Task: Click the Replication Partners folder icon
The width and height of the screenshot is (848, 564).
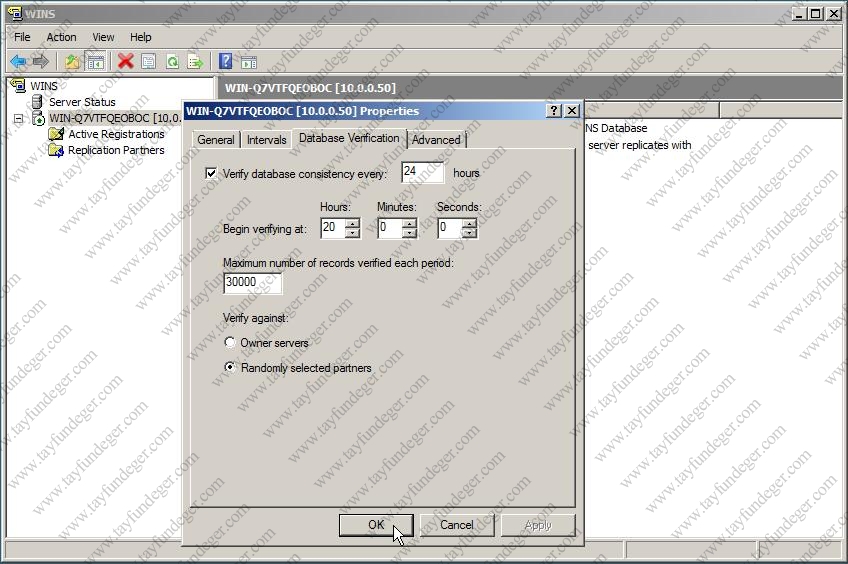Action: 56,150
